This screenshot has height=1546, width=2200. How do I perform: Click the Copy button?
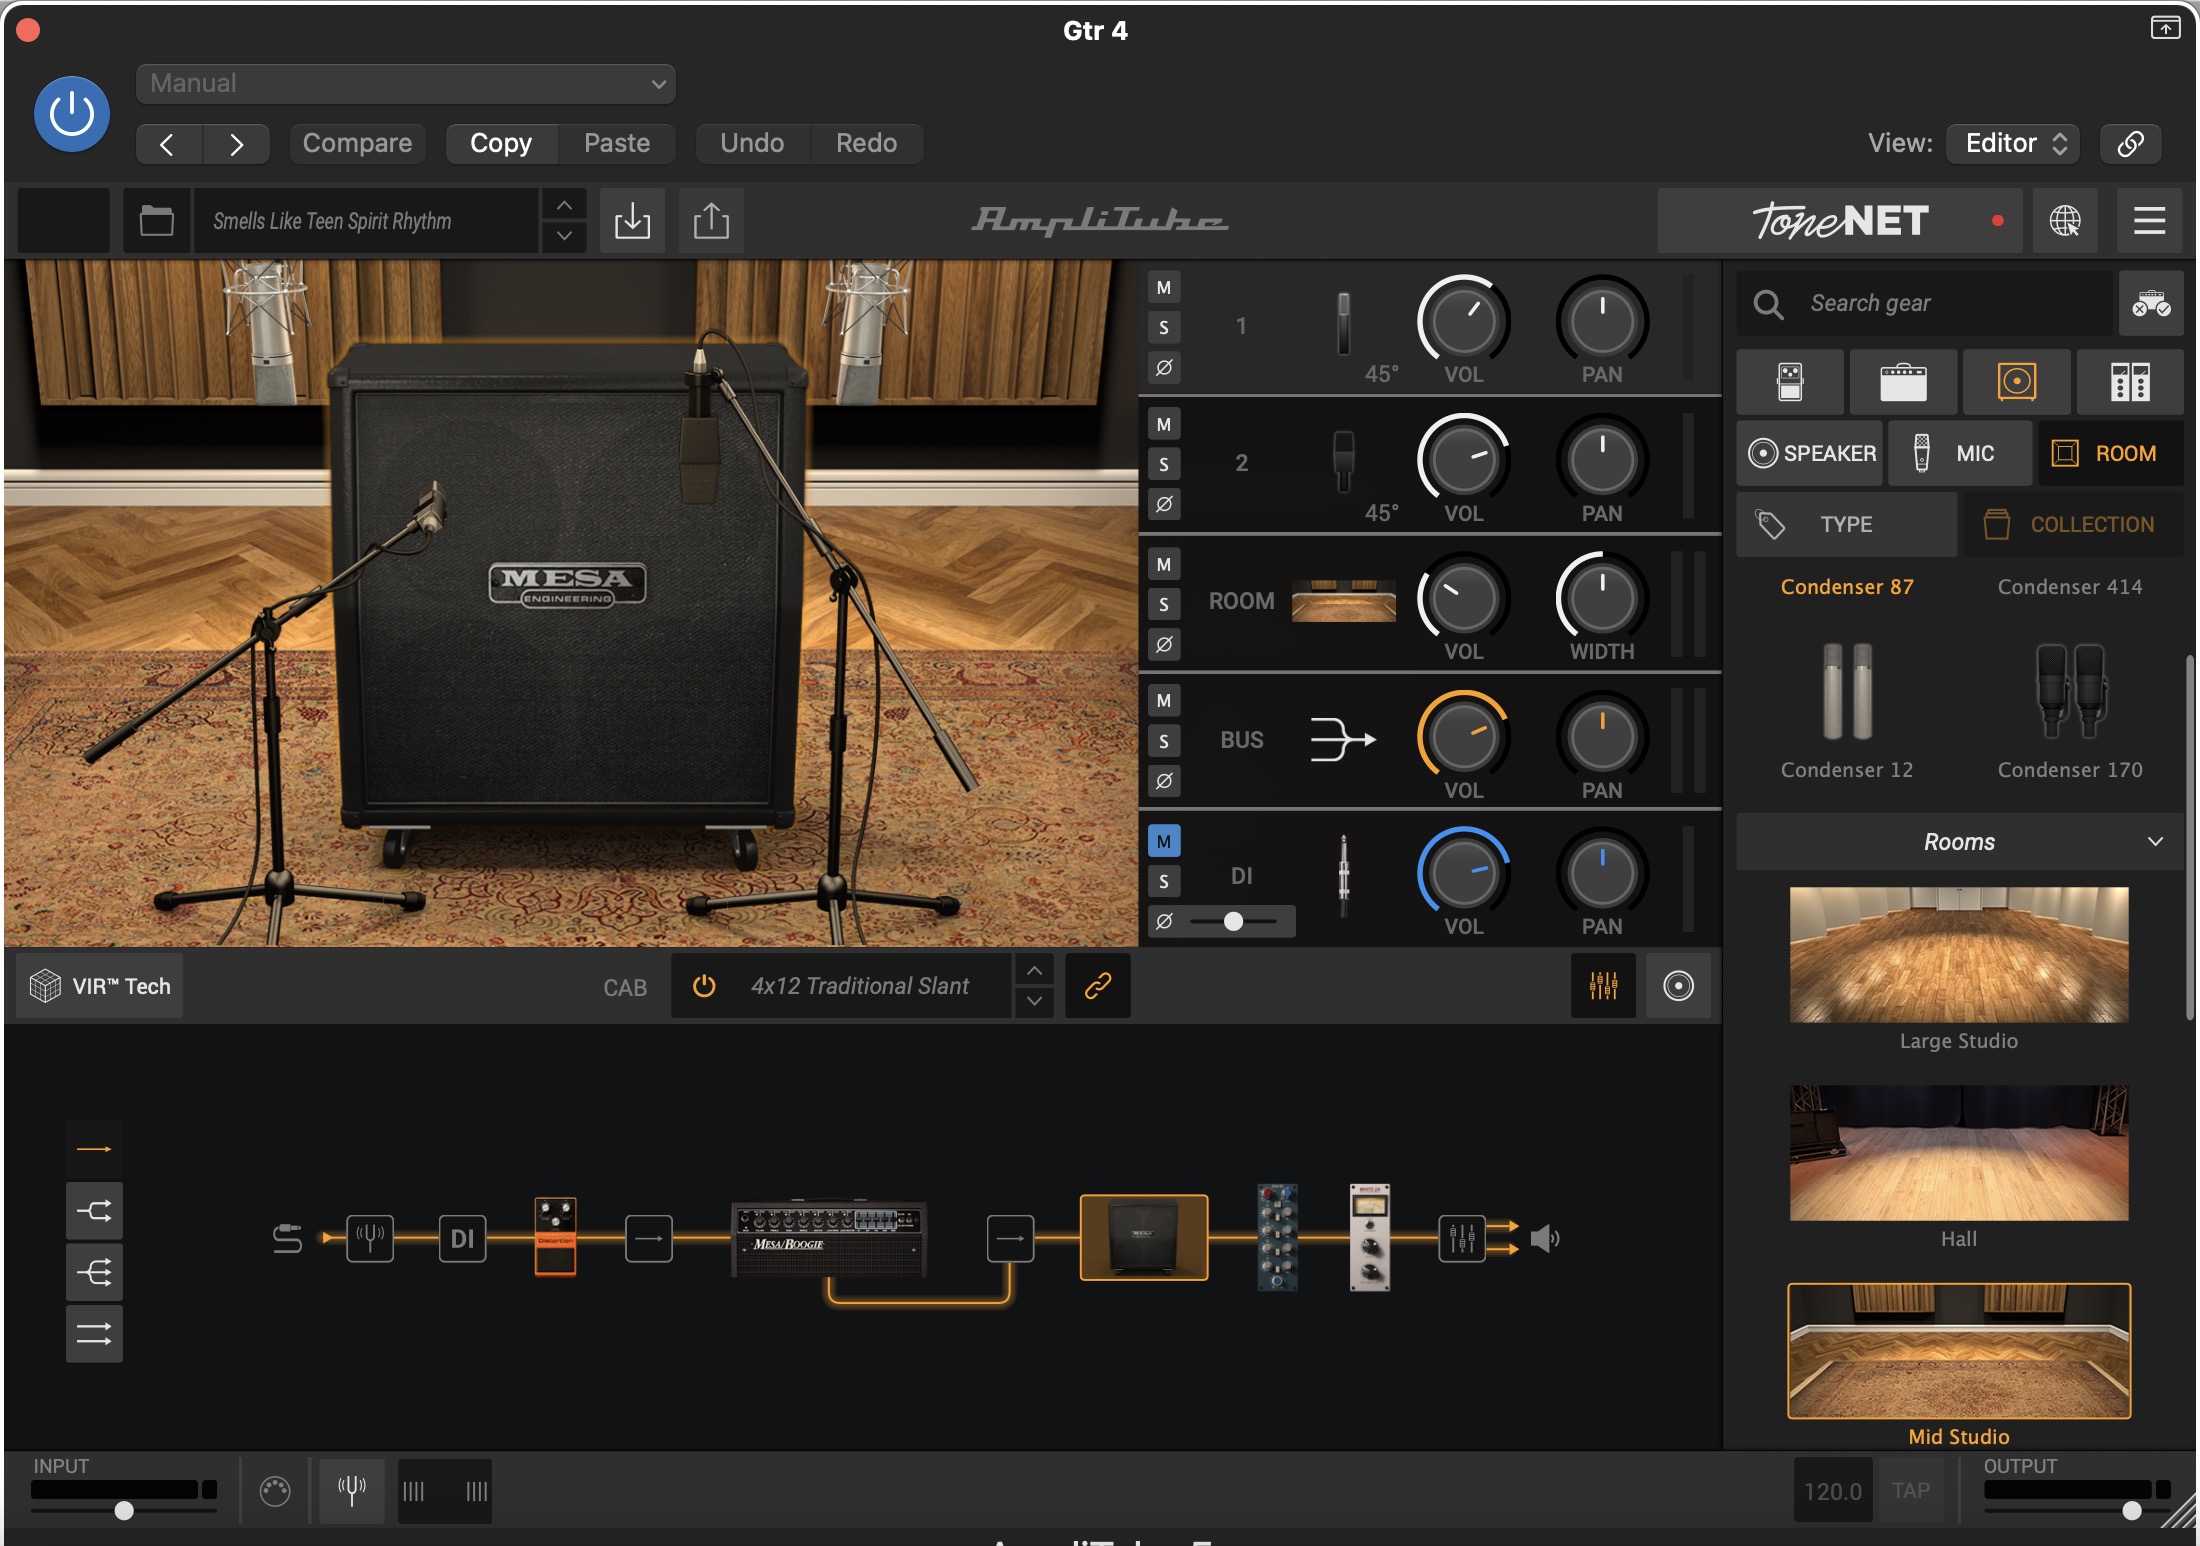[x=501, y=144]
